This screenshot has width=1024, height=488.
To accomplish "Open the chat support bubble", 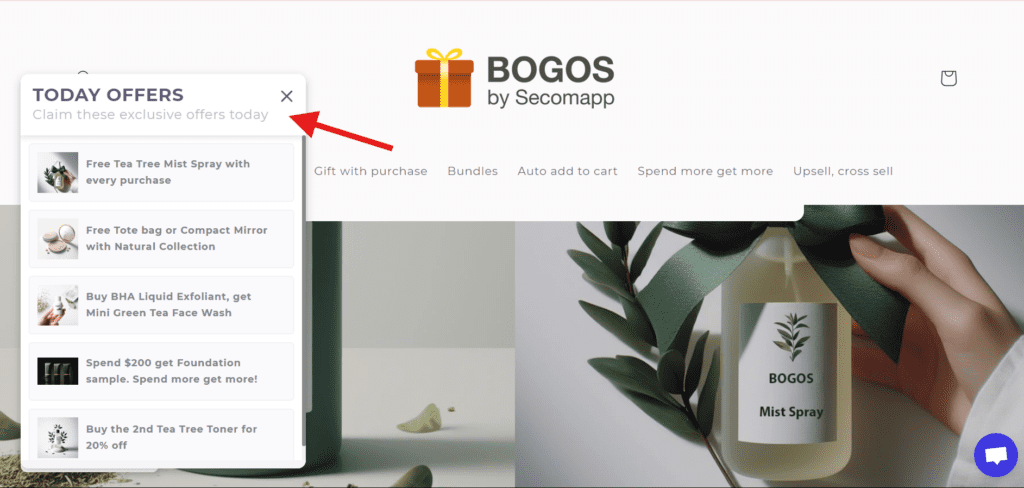I will (995, 455).
